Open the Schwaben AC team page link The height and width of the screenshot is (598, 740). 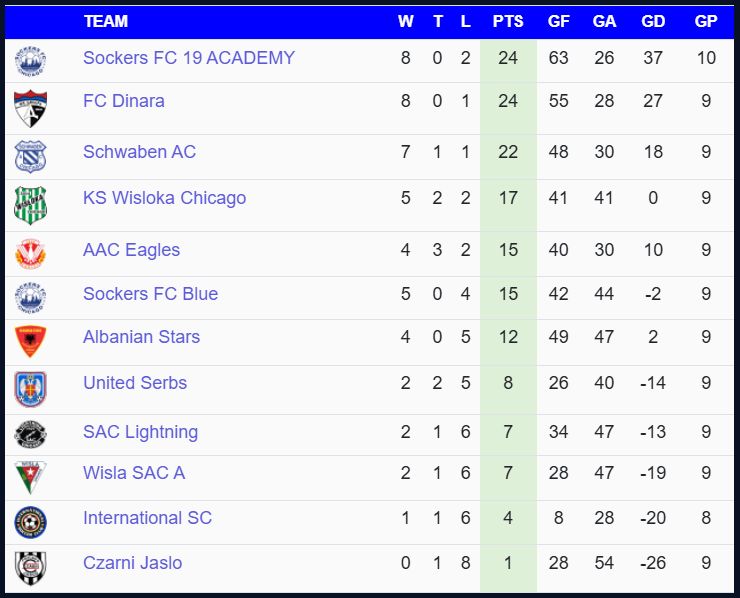click(x=139, y=152)
